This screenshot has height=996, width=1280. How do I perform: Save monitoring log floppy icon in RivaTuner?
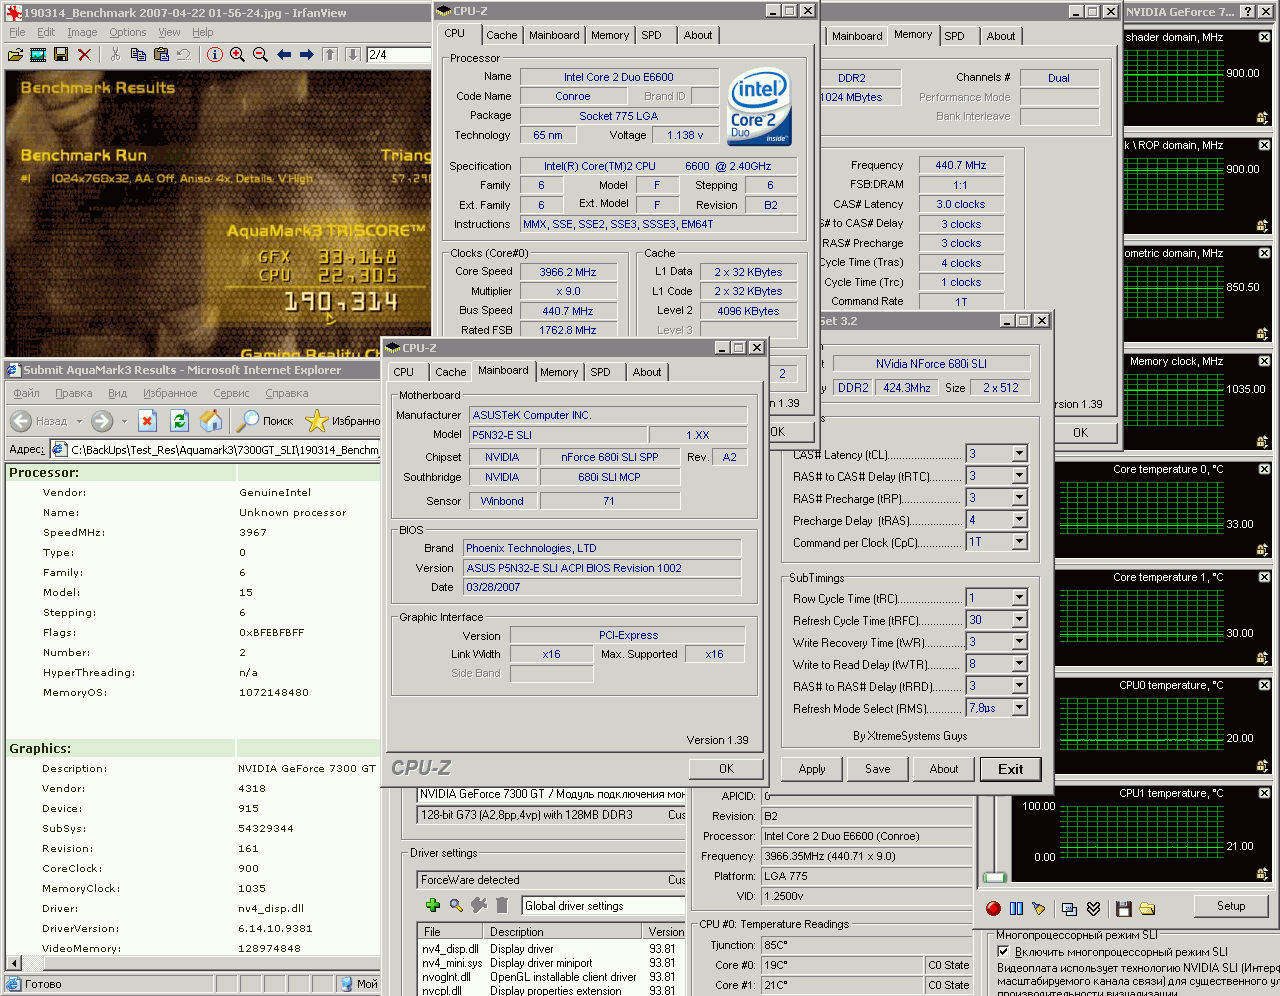pyautogui.click(x=1123, y=908)
